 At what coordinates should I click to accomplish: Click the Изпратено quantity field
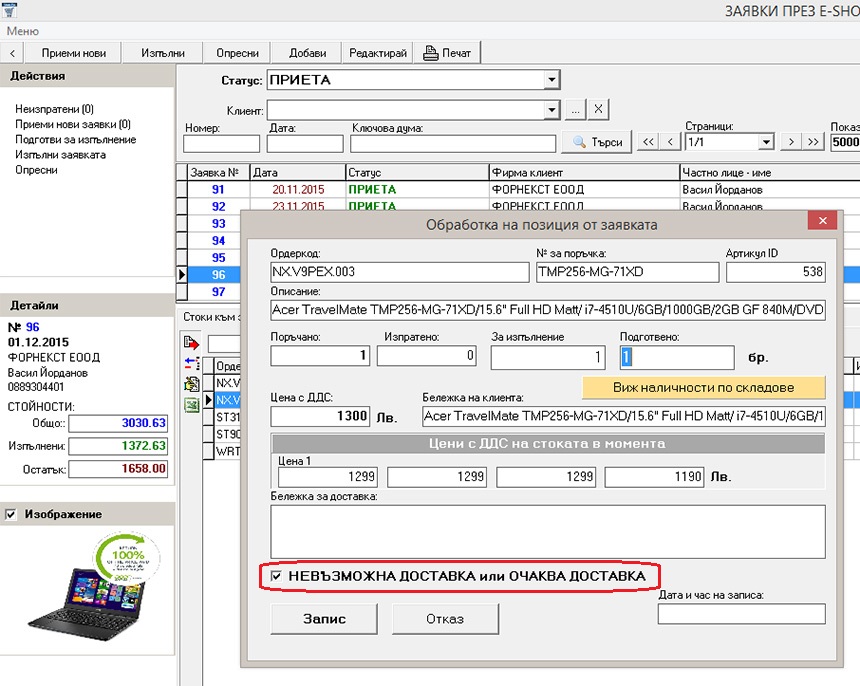coord(427,356)
